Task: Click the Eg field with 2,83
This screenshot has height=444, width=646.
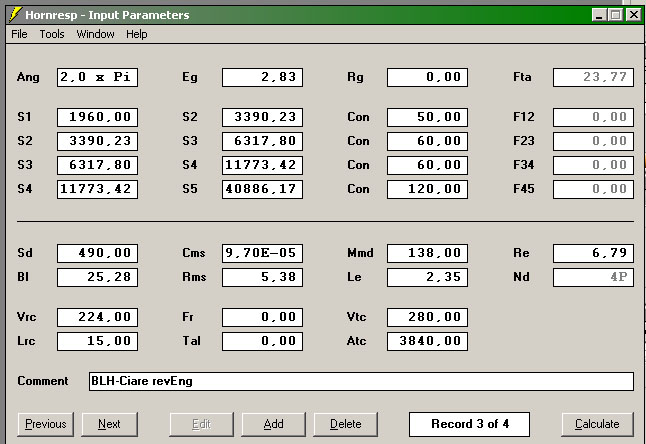Action: (262, 77)
